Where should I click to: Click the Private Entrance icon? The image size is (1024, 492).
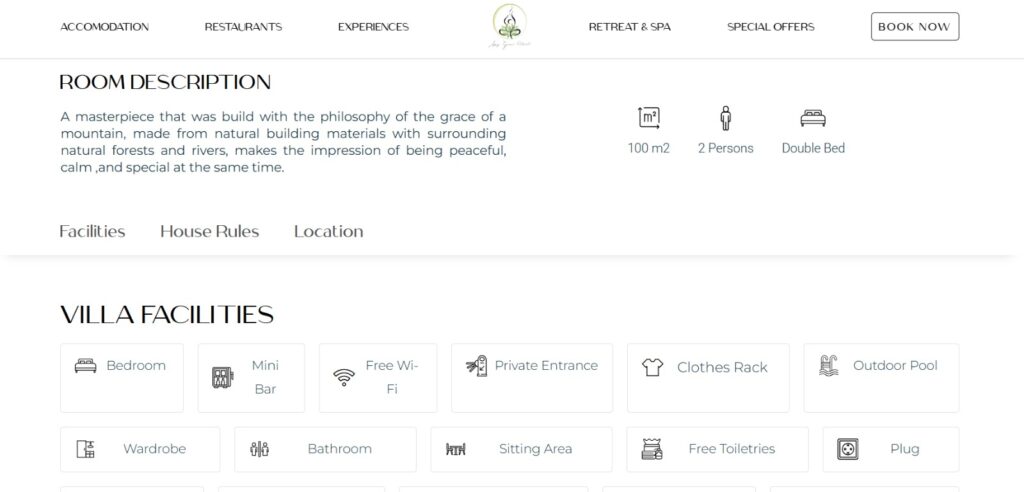[x=477, y=366]
